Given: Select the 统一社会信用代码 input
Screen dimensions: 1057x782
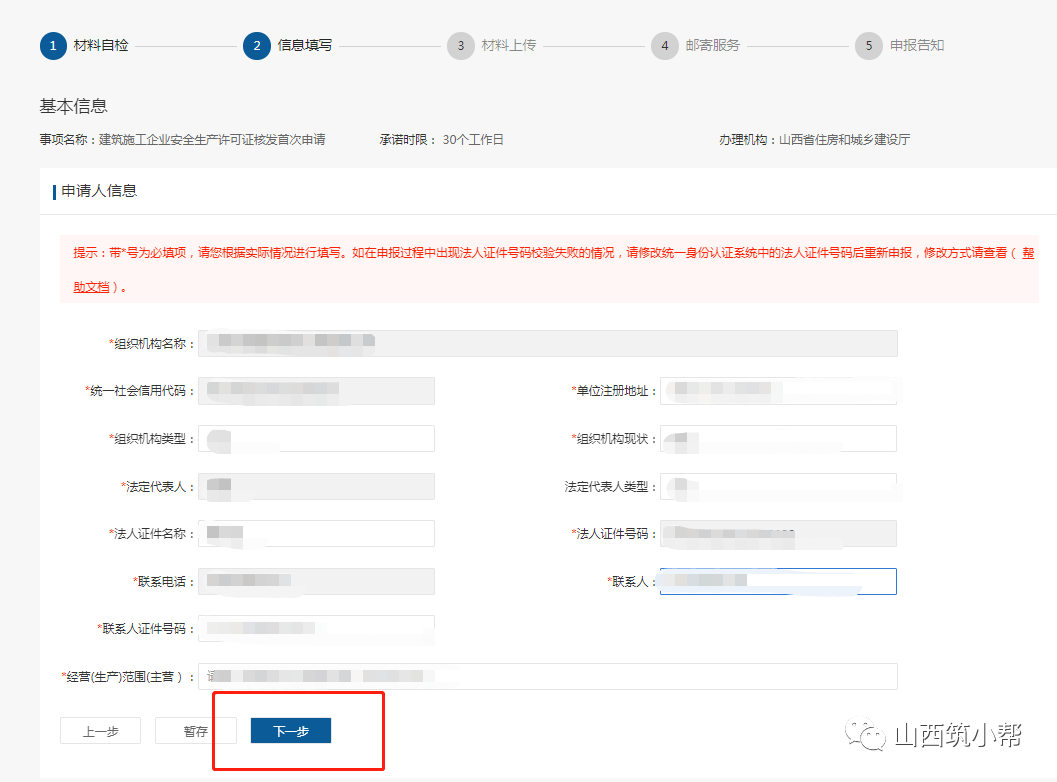Looking at the screenshot, I should pyautogui.click(x=316, y=390).
